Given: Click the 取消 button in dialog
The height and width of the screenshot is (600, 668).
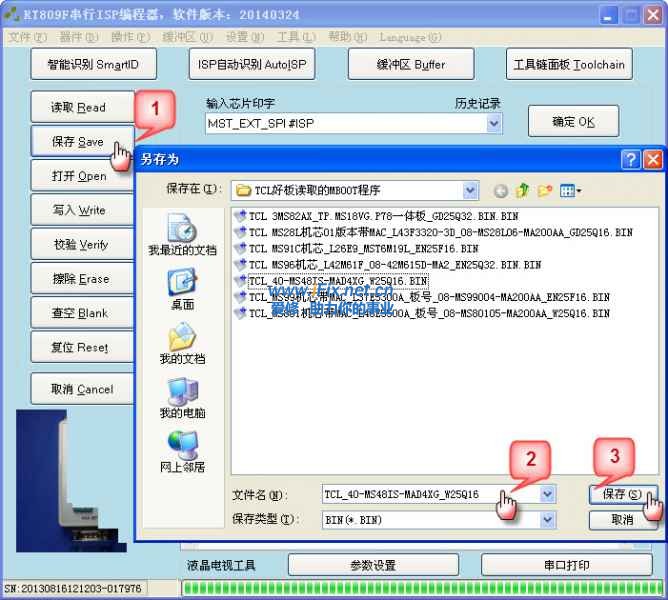Looking at the screenshot, I should point(622,520).
